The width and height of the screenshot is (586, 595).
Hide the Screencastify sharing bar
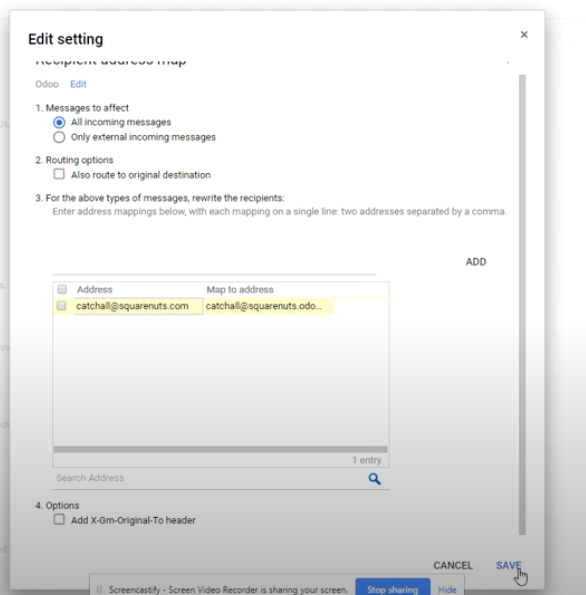(447, 589)
